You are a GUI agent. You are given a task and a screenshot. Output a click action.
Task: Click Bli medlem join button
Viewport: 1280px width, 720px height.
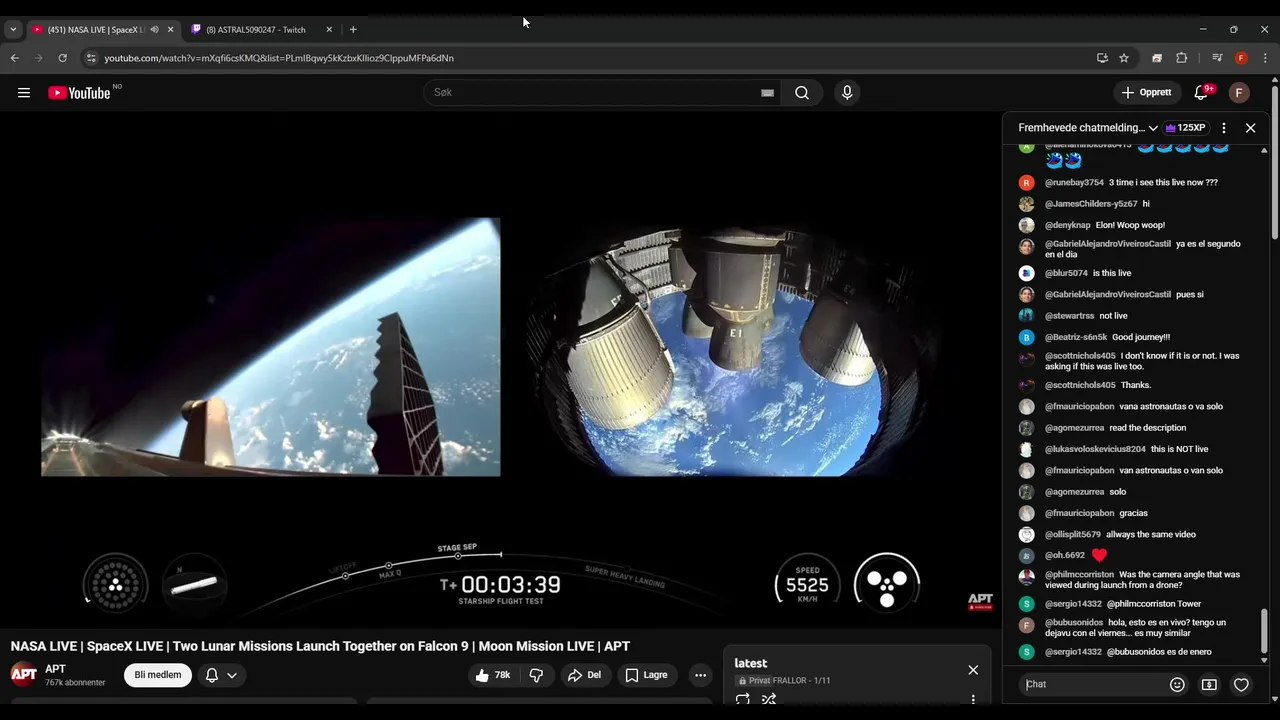pos(158,675)
